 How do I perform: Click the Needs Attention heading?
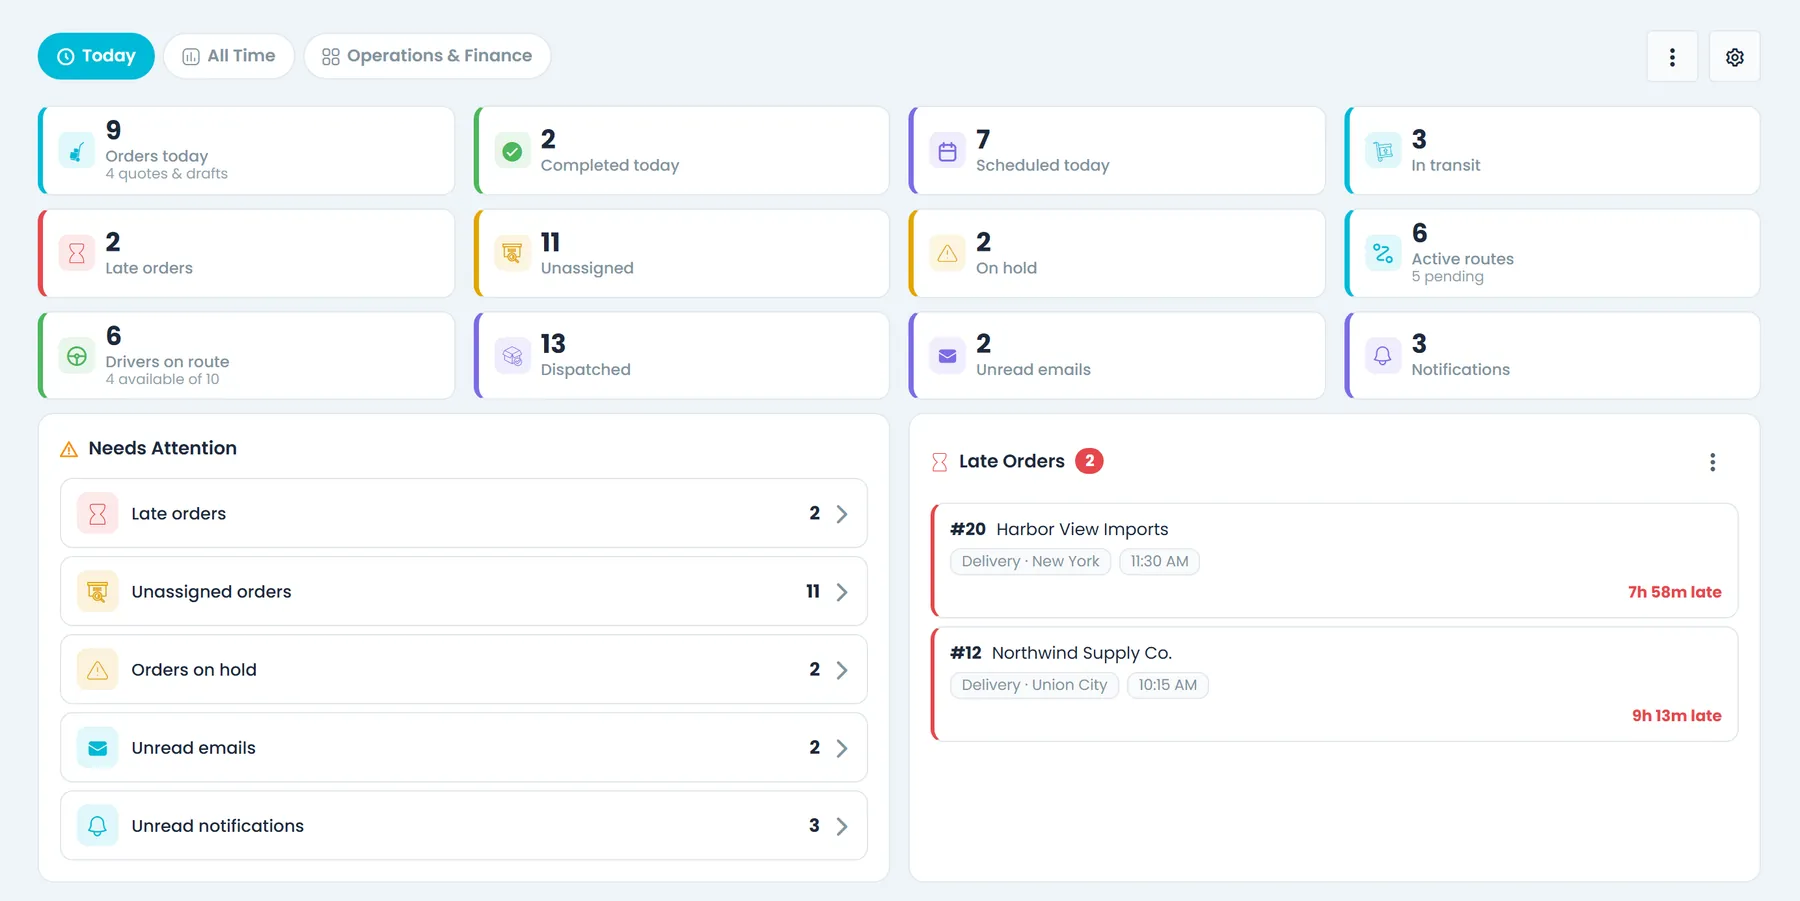(162, 448)
